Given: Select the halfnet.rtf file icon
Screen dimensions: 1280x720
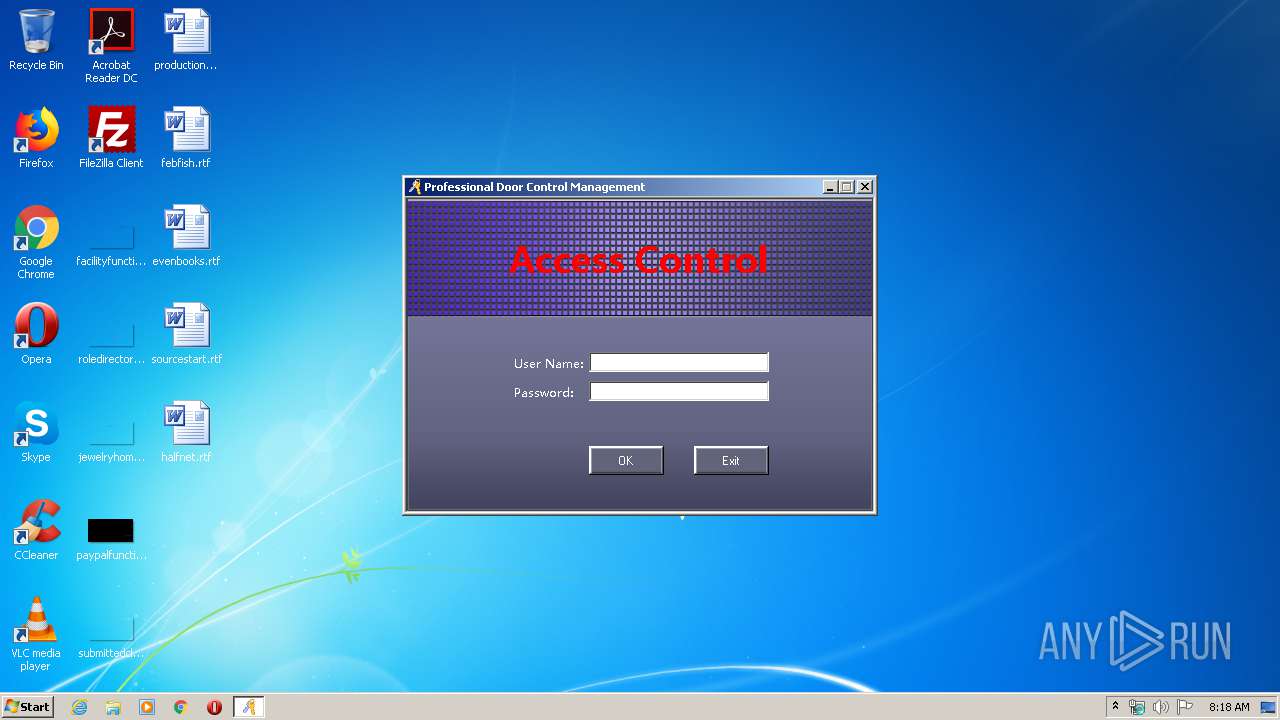Looking at the screenshot, I should pos(186,432).
